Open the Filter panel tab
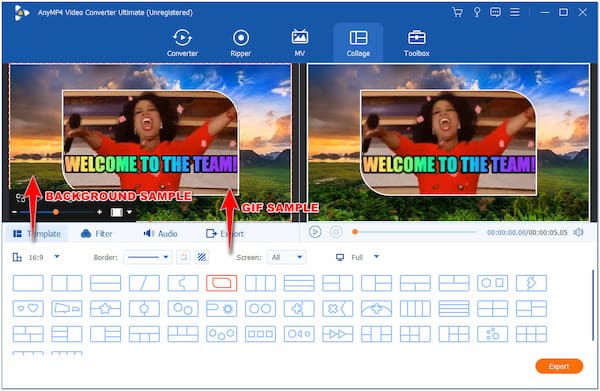 point(96,234)
